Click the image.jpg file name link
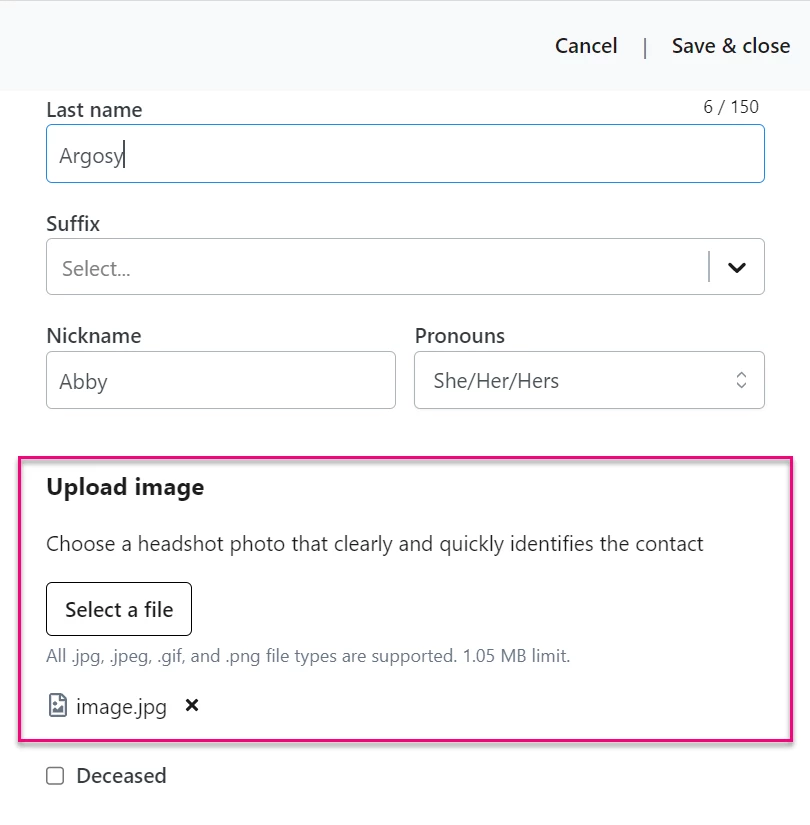The width and height of the screenshot is (810, 825). coord(119,706)
